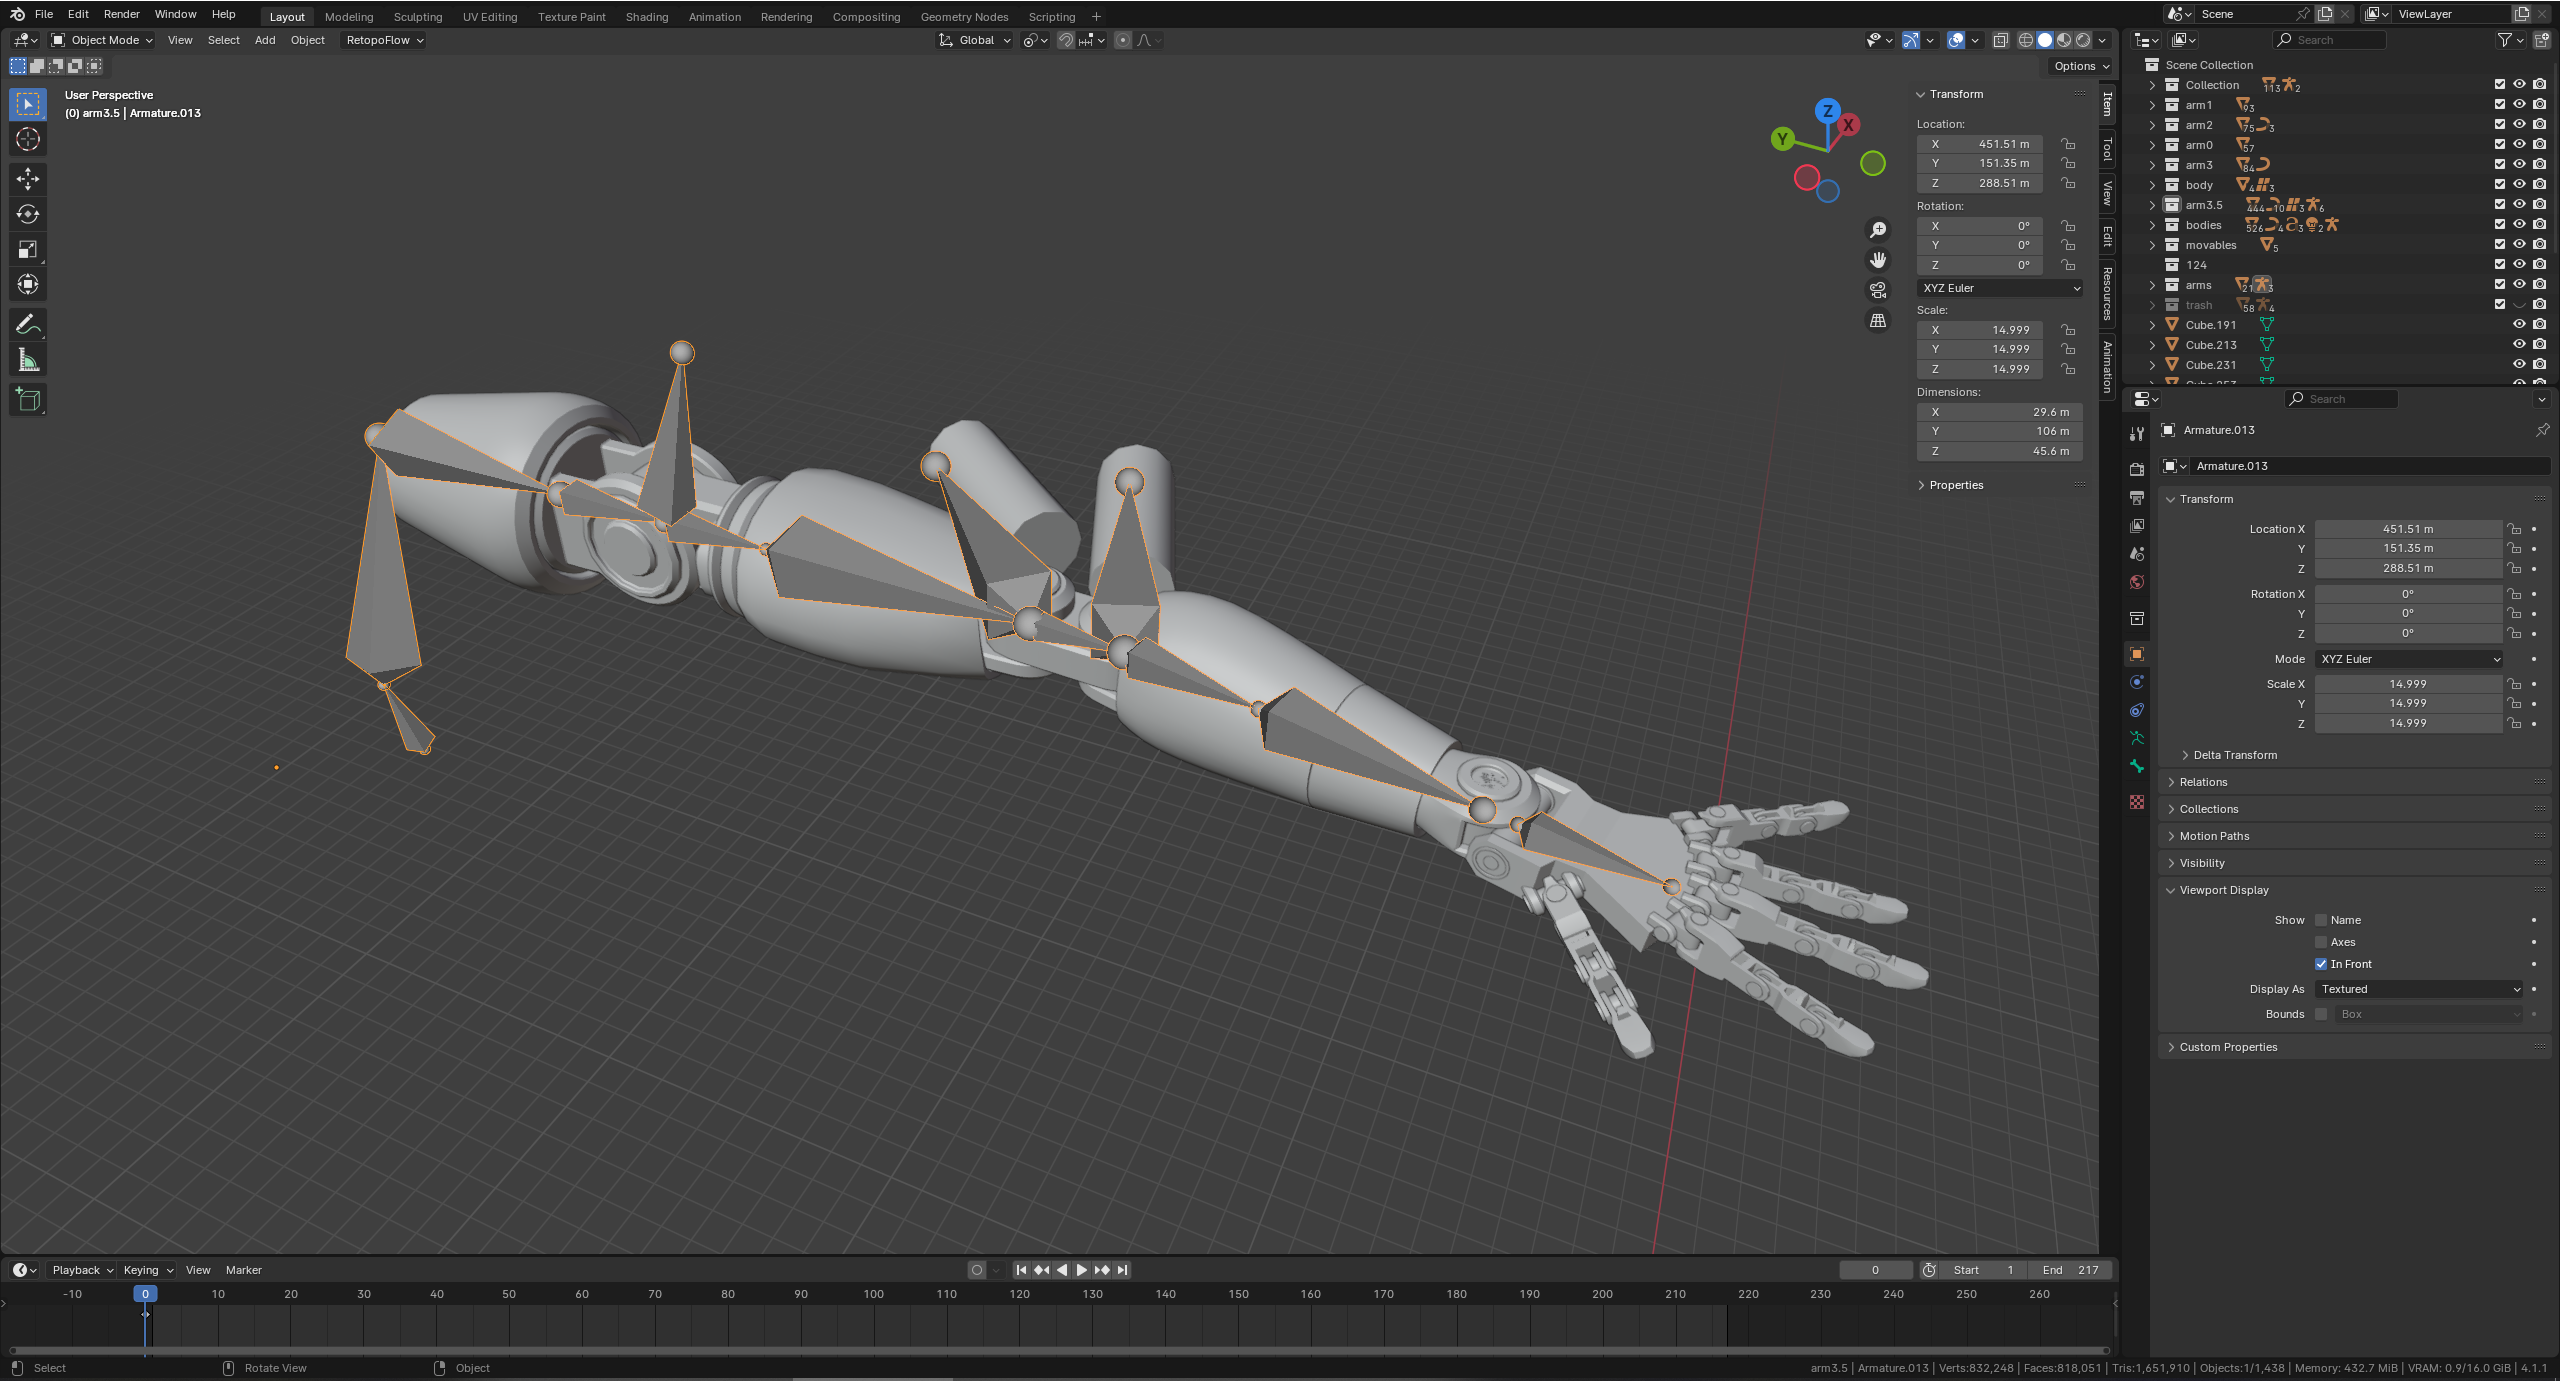Activate the Move tool
Viewport: 2560px width, 1381px height.
(28, 179)
